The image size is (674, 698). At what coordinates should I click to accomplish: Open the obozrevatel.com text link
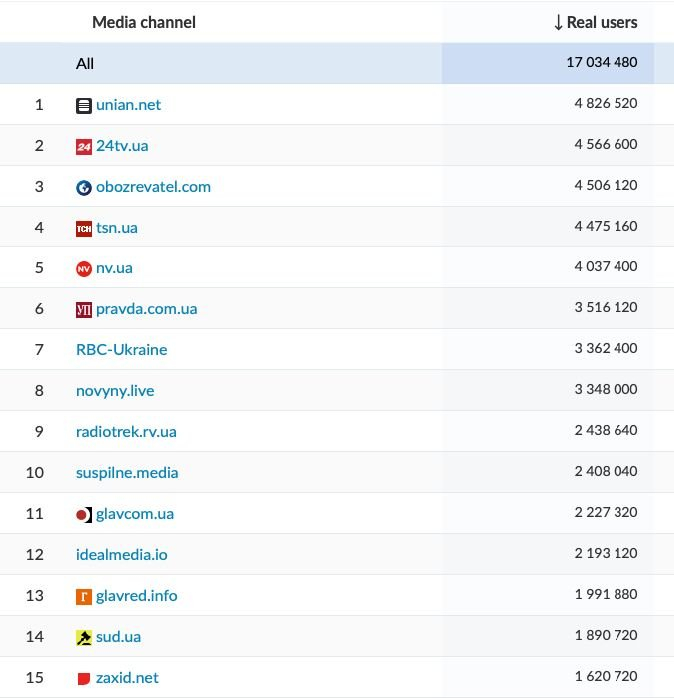click(154, 187)
